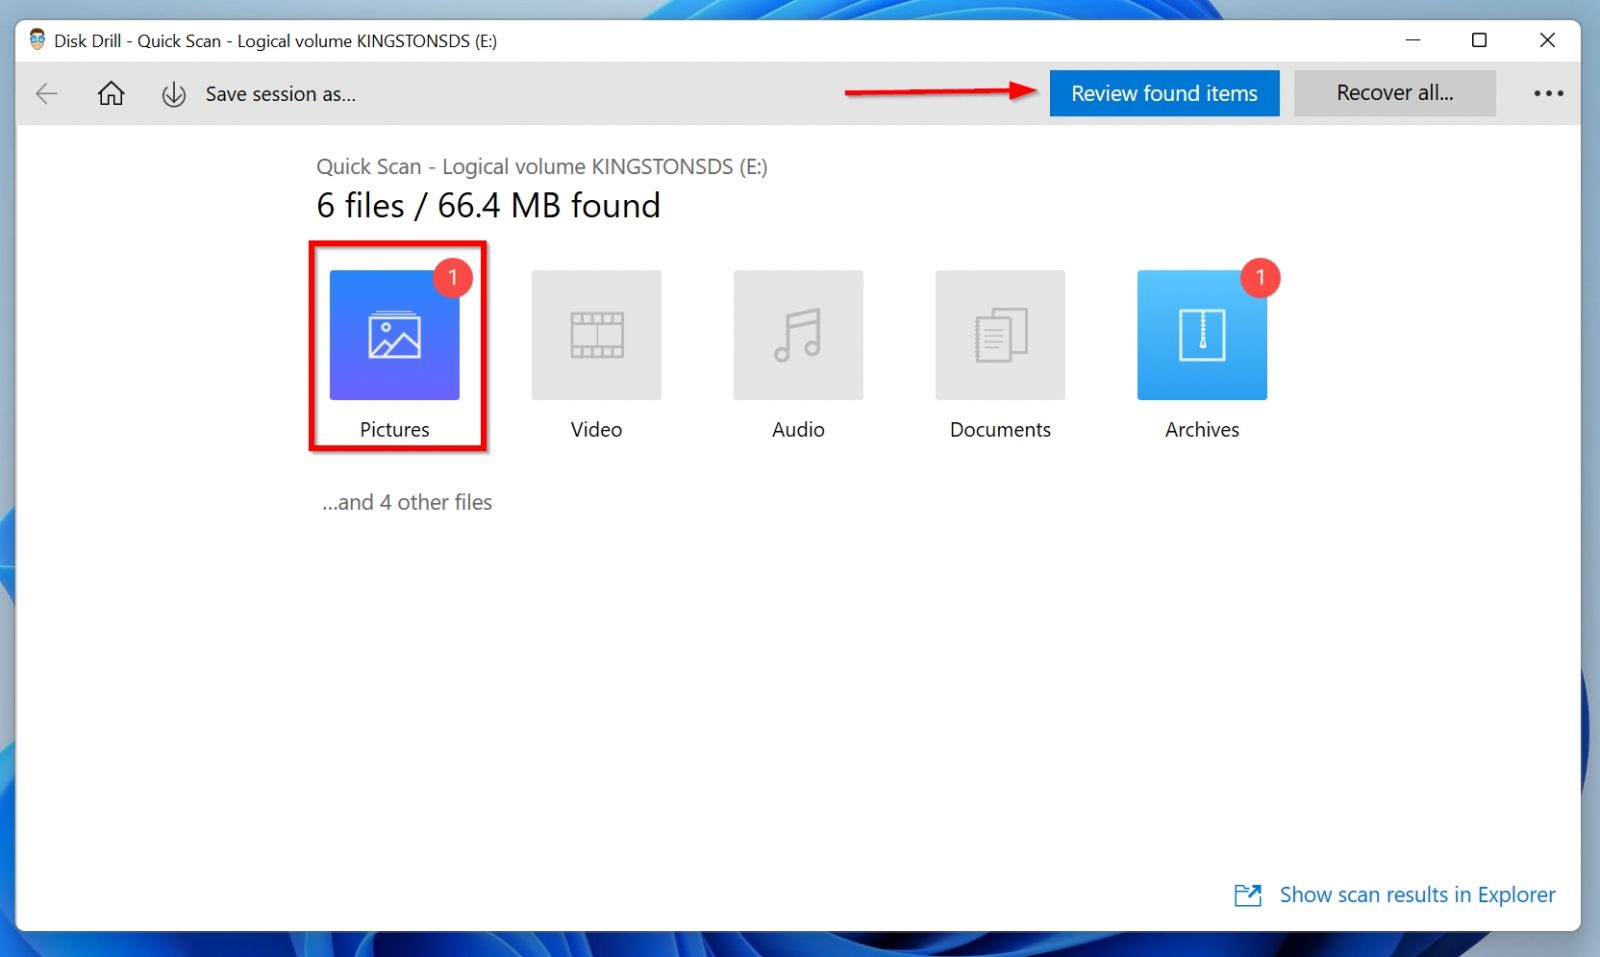Expand the Recover all options

1394,92
